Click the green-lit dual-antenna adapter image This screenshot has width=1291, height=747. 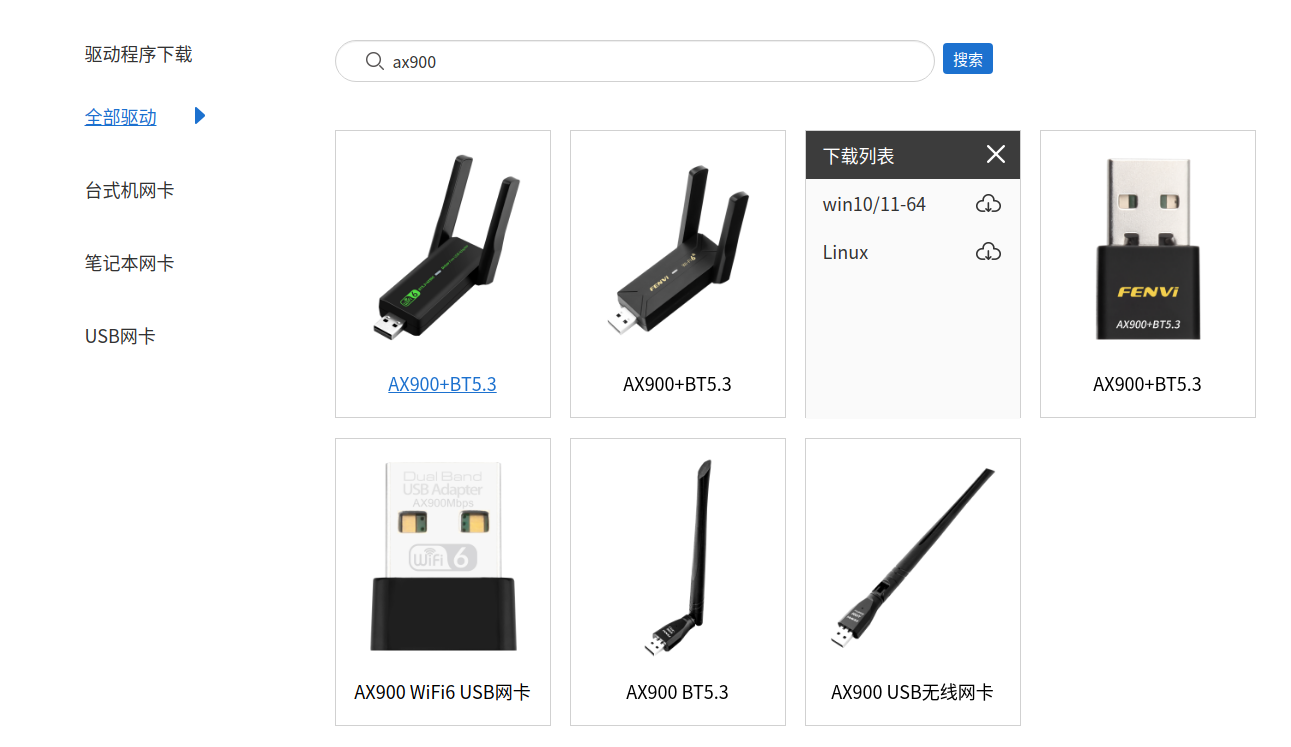click(448, 249)
